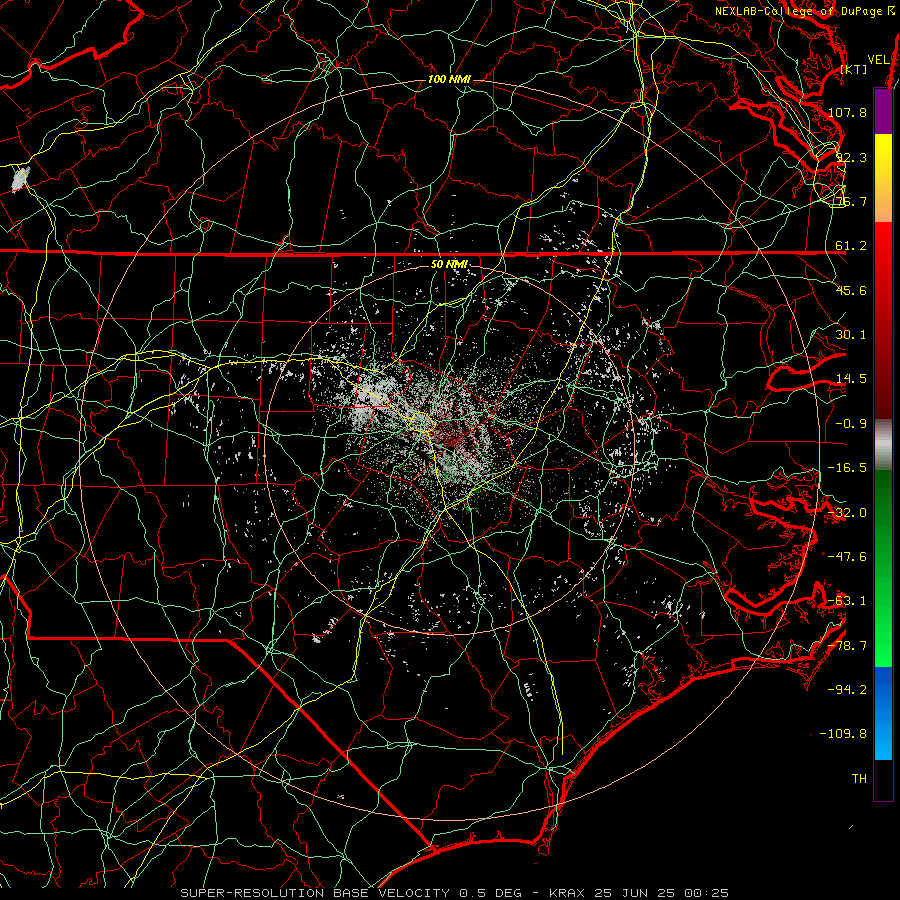Click the "TH" legend label
The image size is (900, 900).
[859, 779]
